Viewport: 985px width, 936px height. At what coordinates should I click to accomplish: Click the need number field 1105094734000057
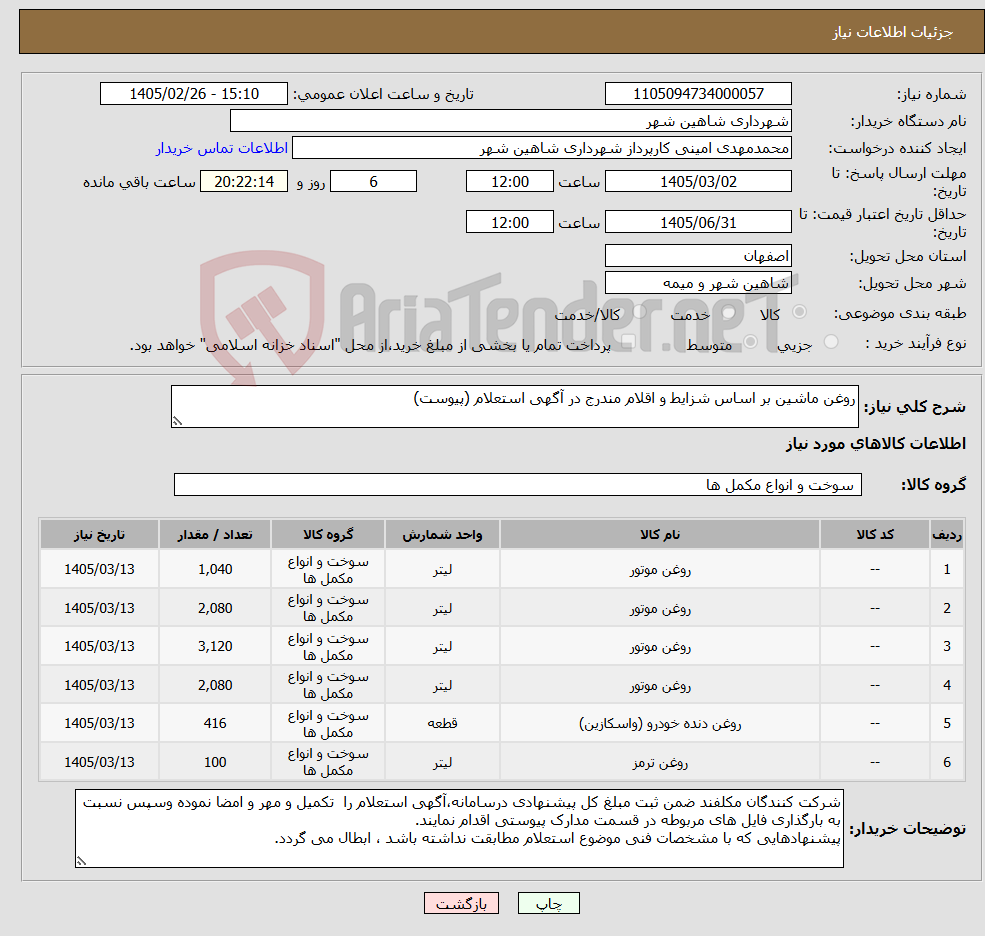(698, 94)
